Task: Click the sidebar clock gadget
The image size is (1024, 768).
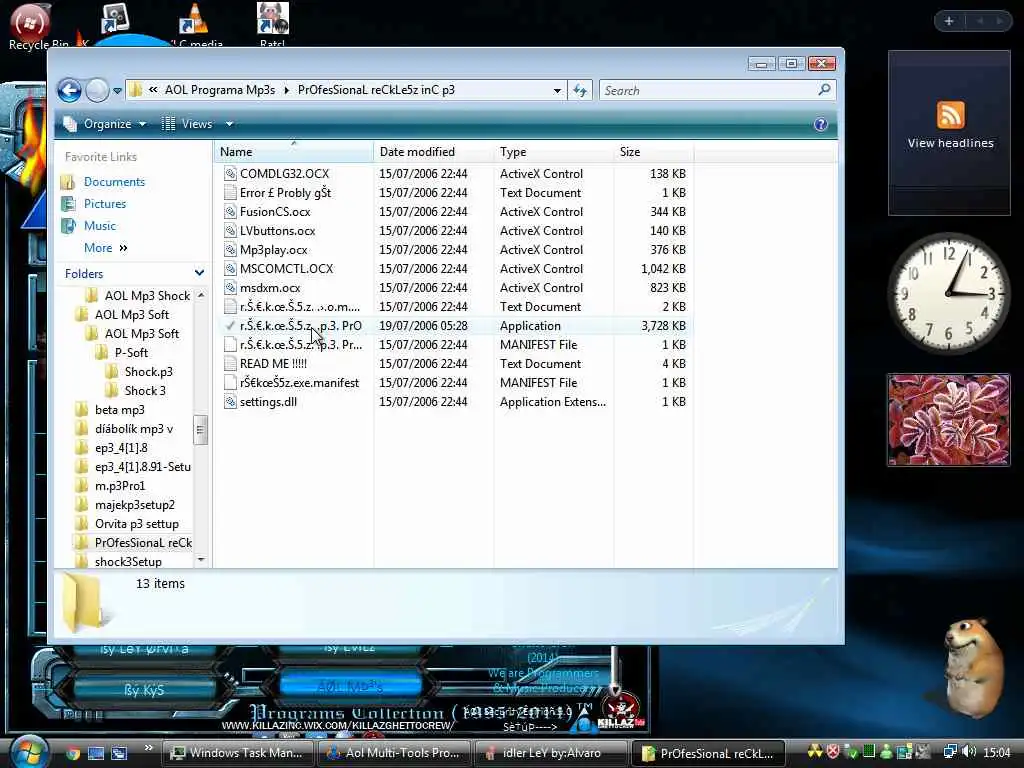Action: click(x=949, y=293)
